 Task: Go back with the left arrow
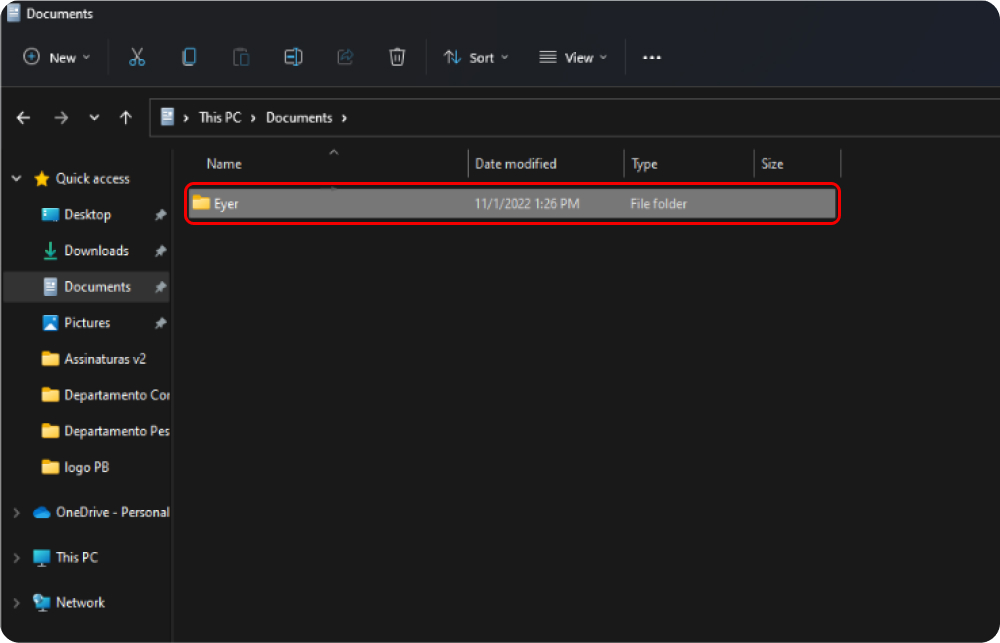pos(24,117)
